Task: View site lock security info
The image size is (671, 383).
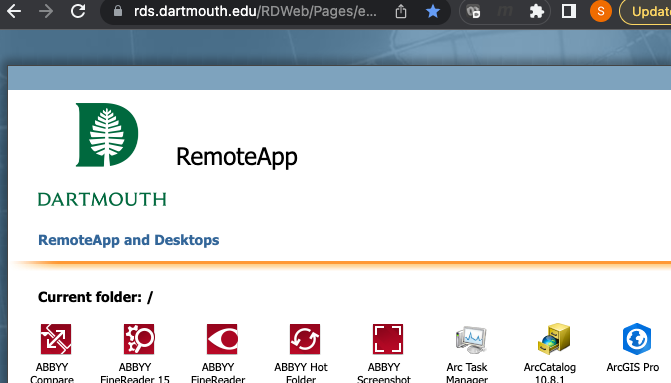Action: (x=118, y=12)
